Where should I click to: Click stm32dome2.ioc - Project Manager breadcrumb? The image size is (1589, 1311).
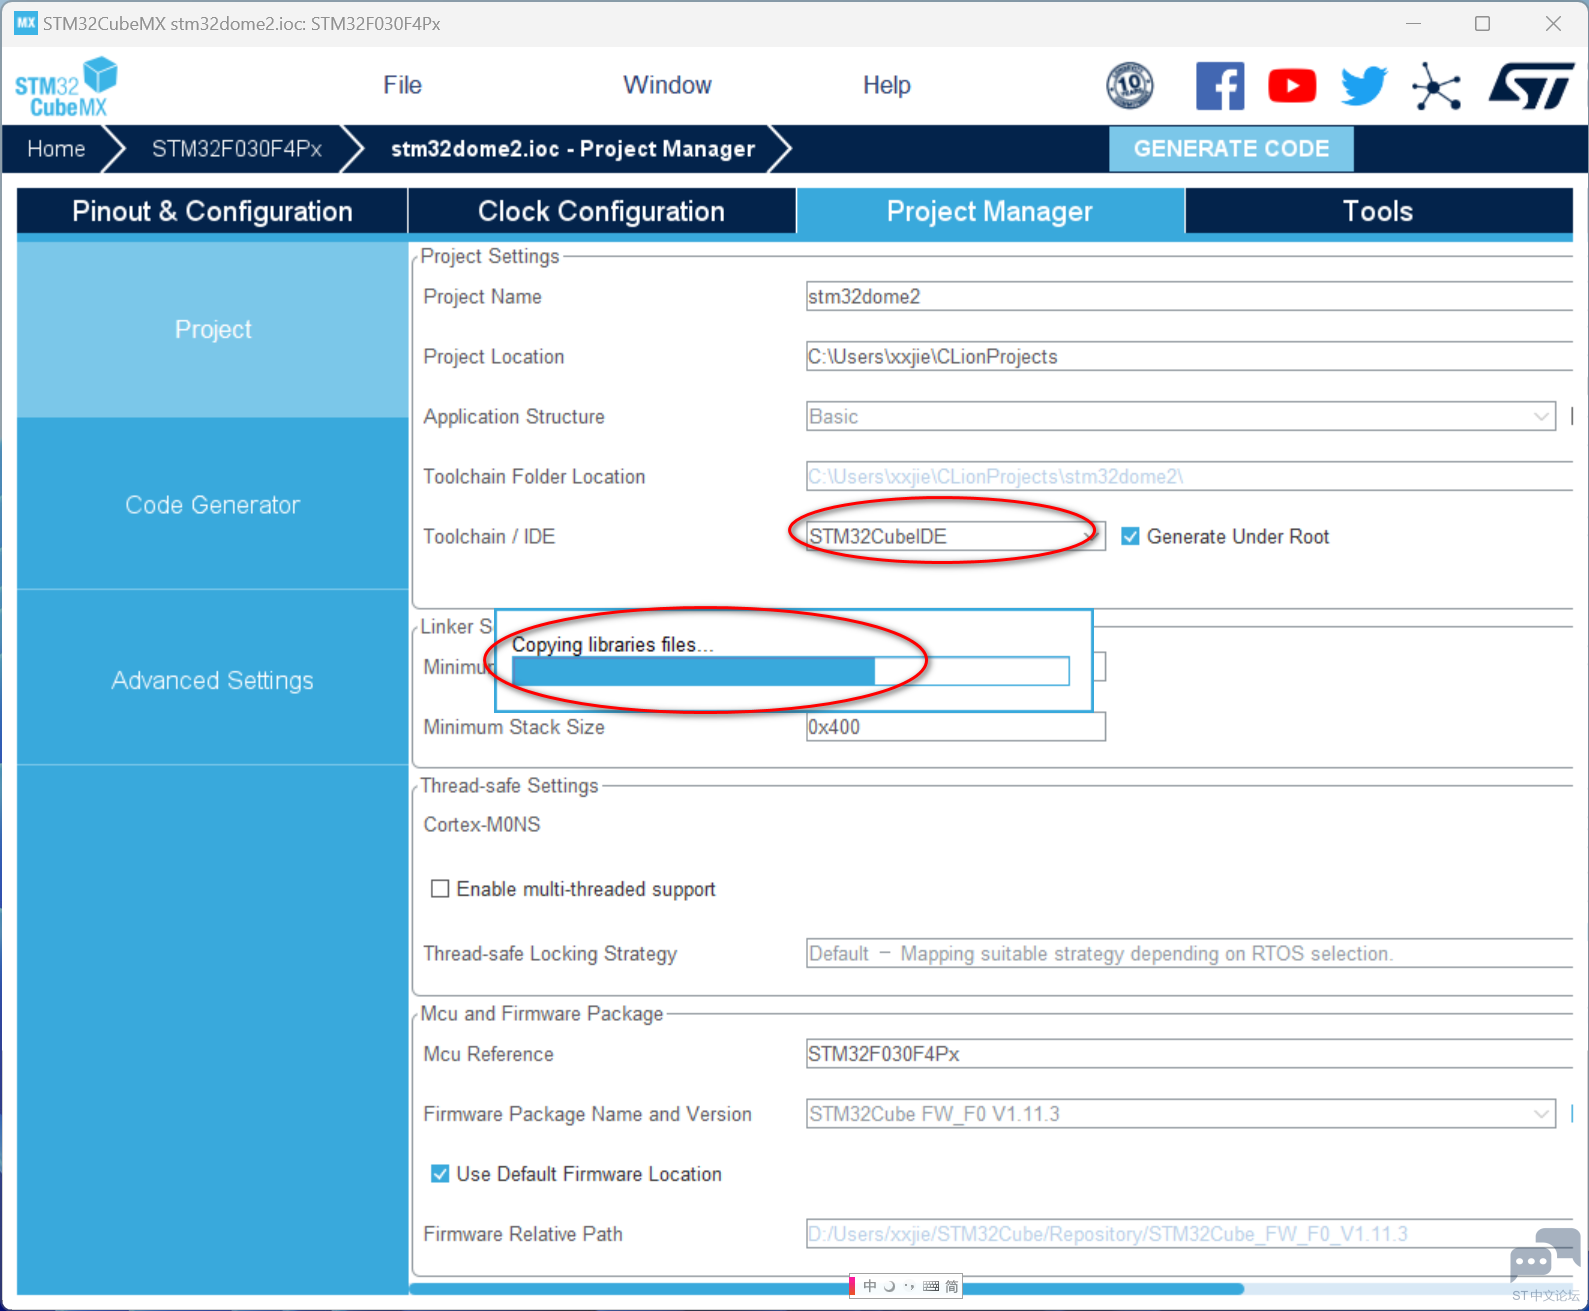(573, 149)
